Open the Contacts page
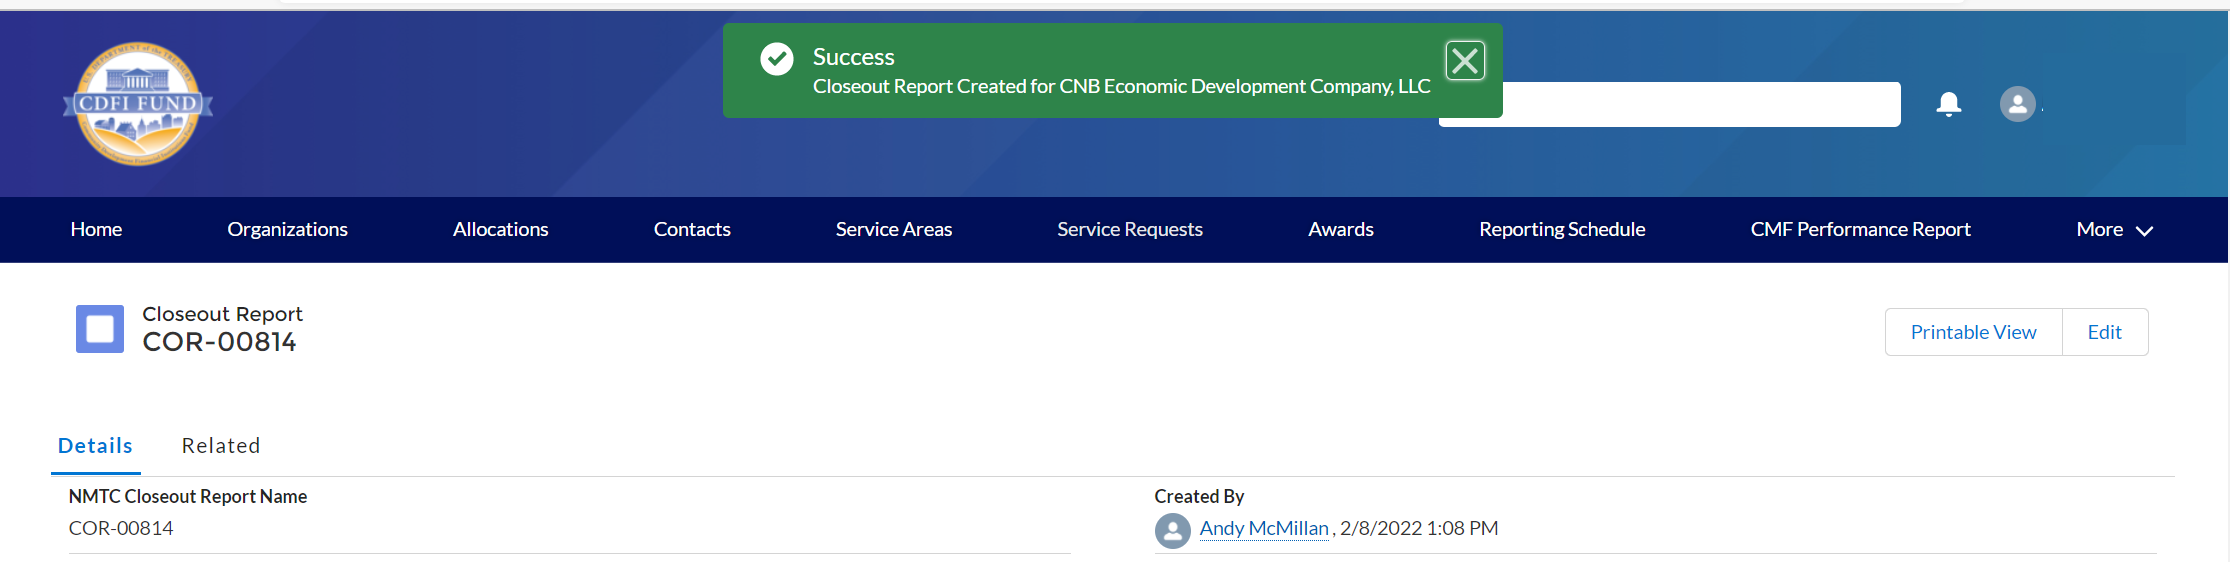Screen dimensions: 2230x562 (692, 230)
